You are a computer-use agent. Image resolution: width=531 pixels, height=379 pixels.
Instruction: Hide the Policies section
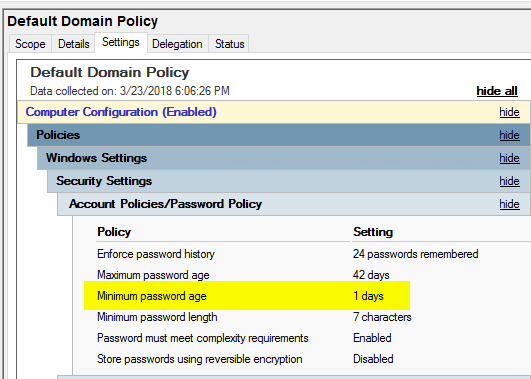[x=509, y=135]
